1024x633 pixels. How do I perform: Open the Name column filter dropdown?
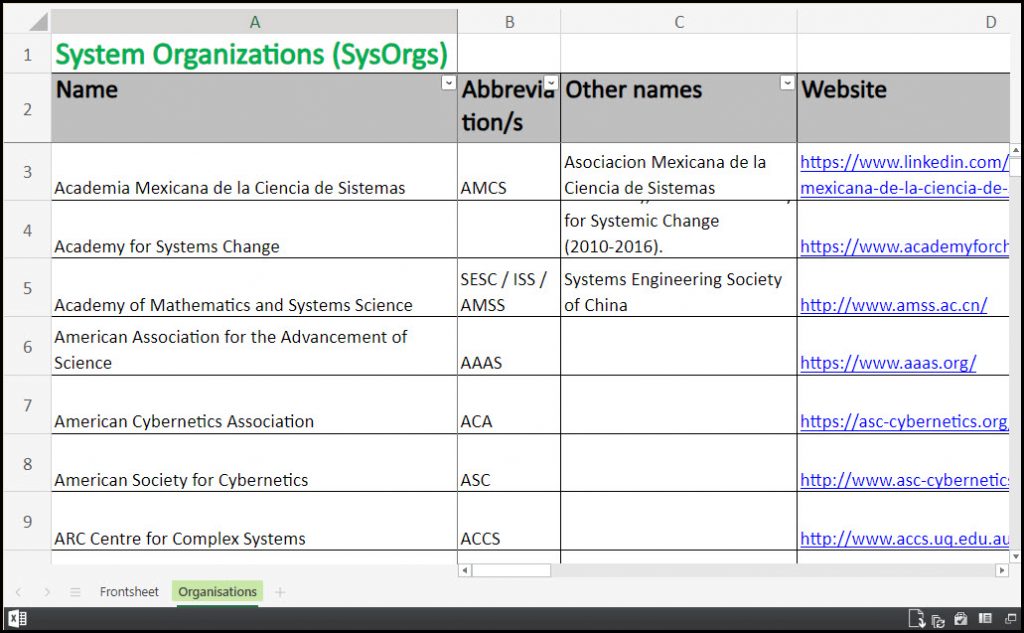click(x=448, y=84)
